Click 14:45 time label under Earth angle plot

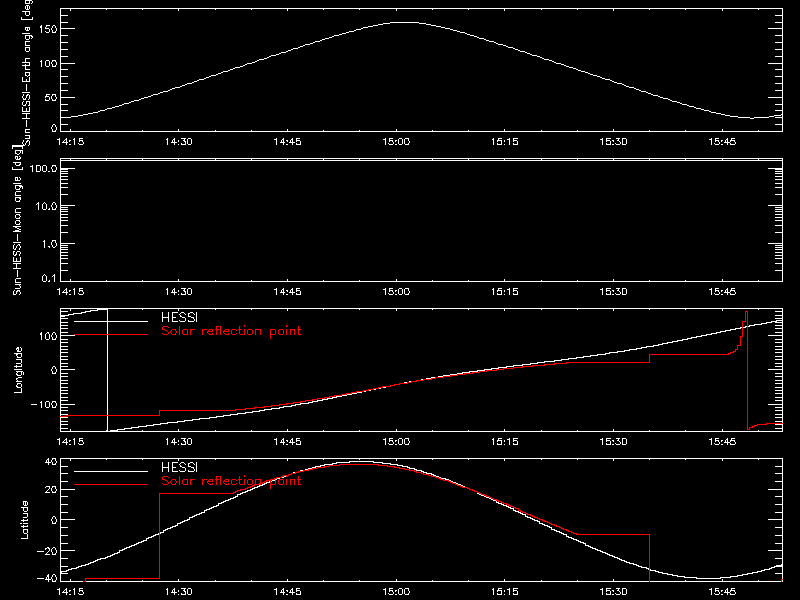[287, 142]
